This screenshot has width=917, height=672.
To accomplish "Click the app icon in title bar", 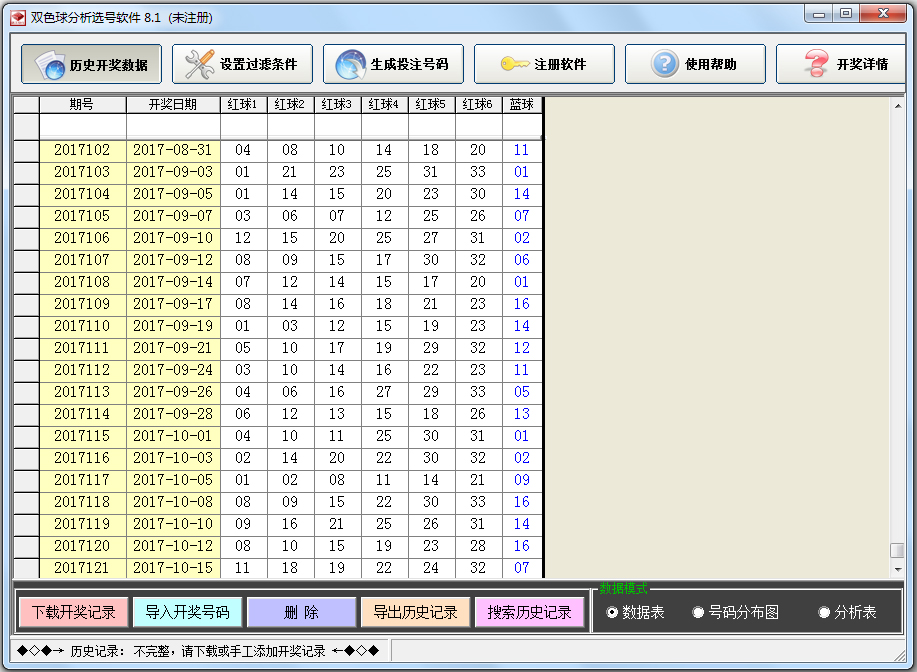I will coord(17,17).
